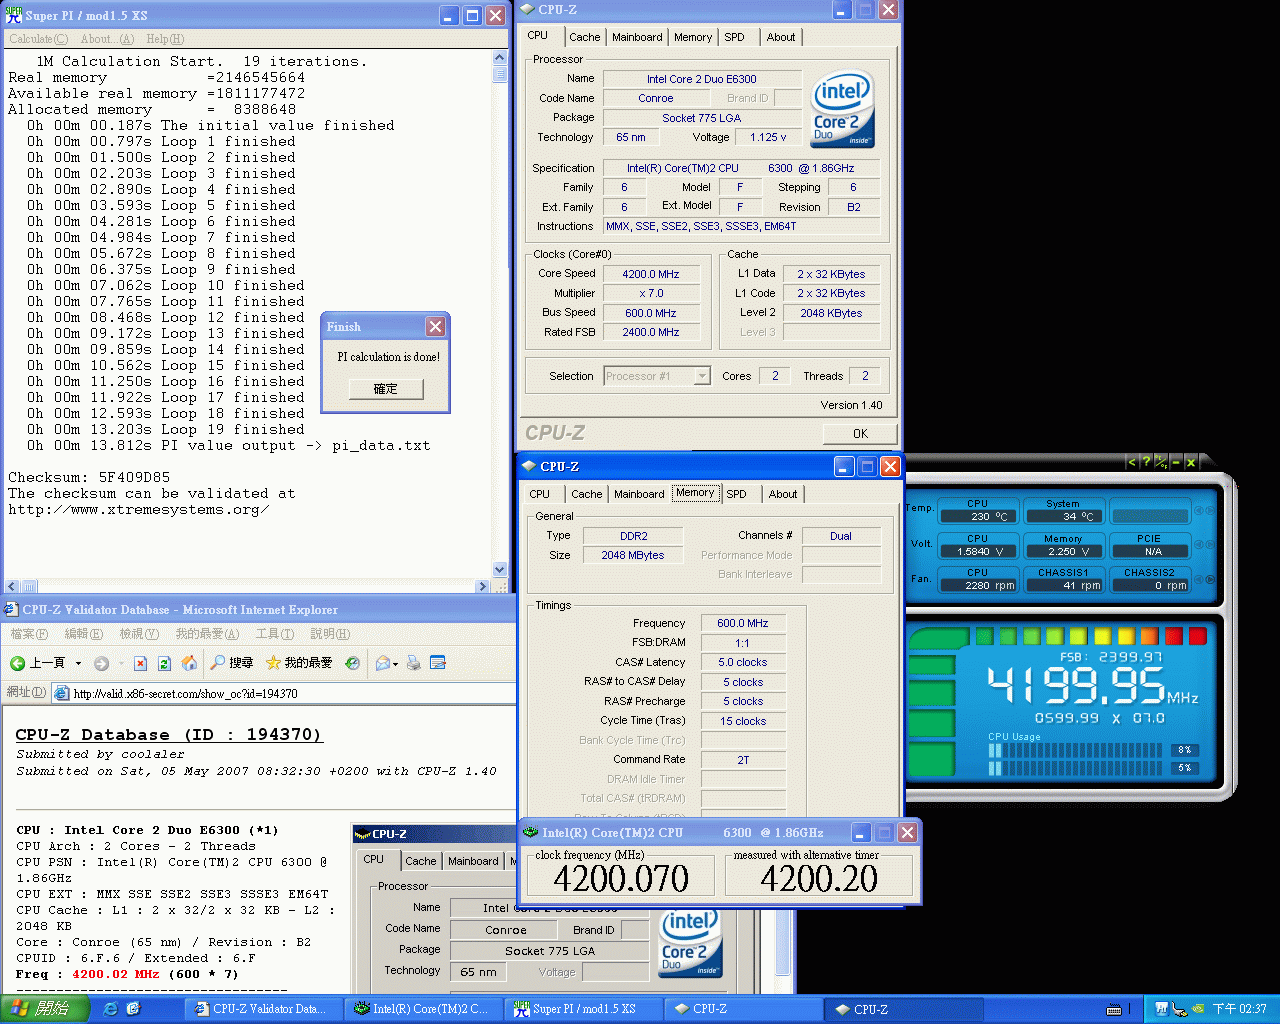Click the Frequency 600.0 MHz field in Memory tab
Viewport: 1280px width, 1024px height.
743,623
